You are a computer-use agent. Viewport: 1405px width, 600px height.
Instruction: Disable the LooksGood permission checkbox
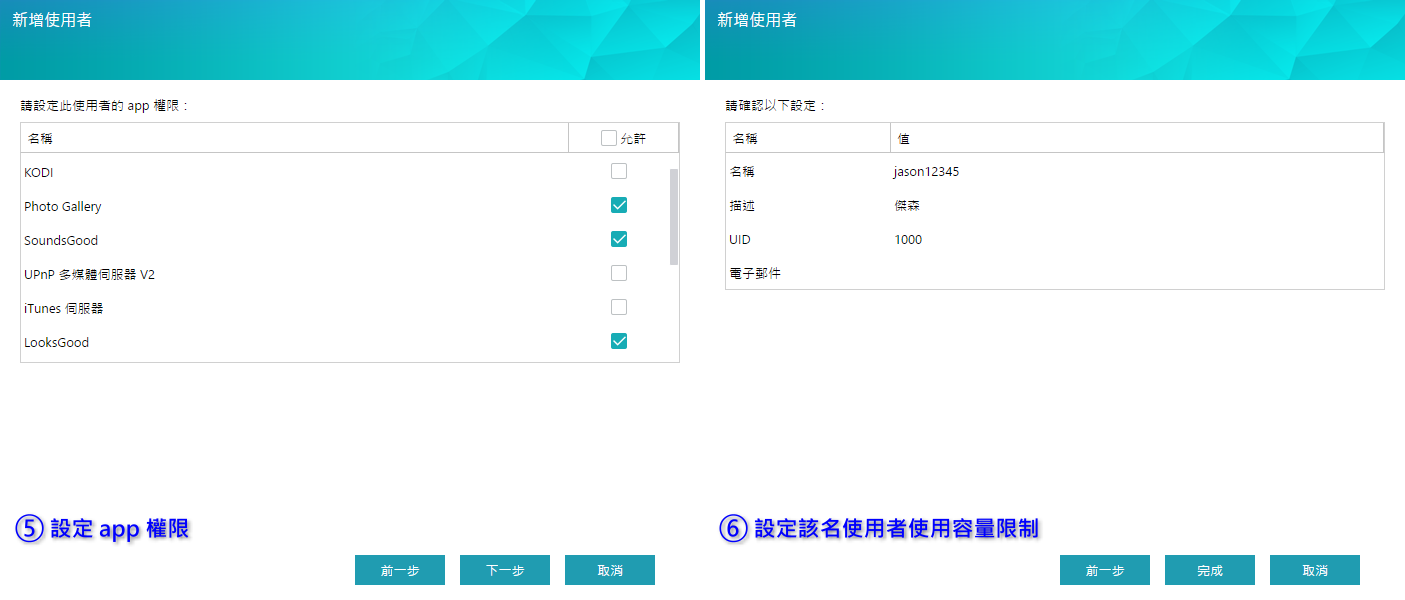tap(619, 341)
